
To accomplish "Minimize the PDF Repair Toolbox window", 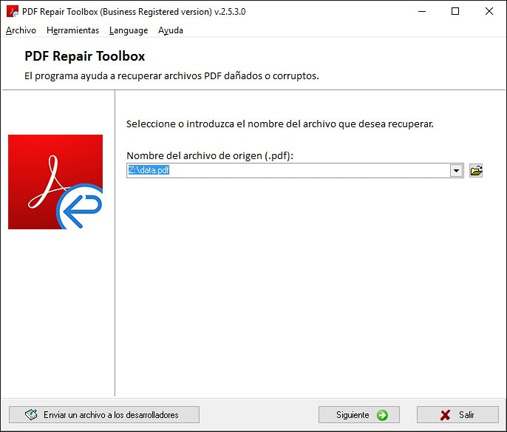I will pos(422,11).
